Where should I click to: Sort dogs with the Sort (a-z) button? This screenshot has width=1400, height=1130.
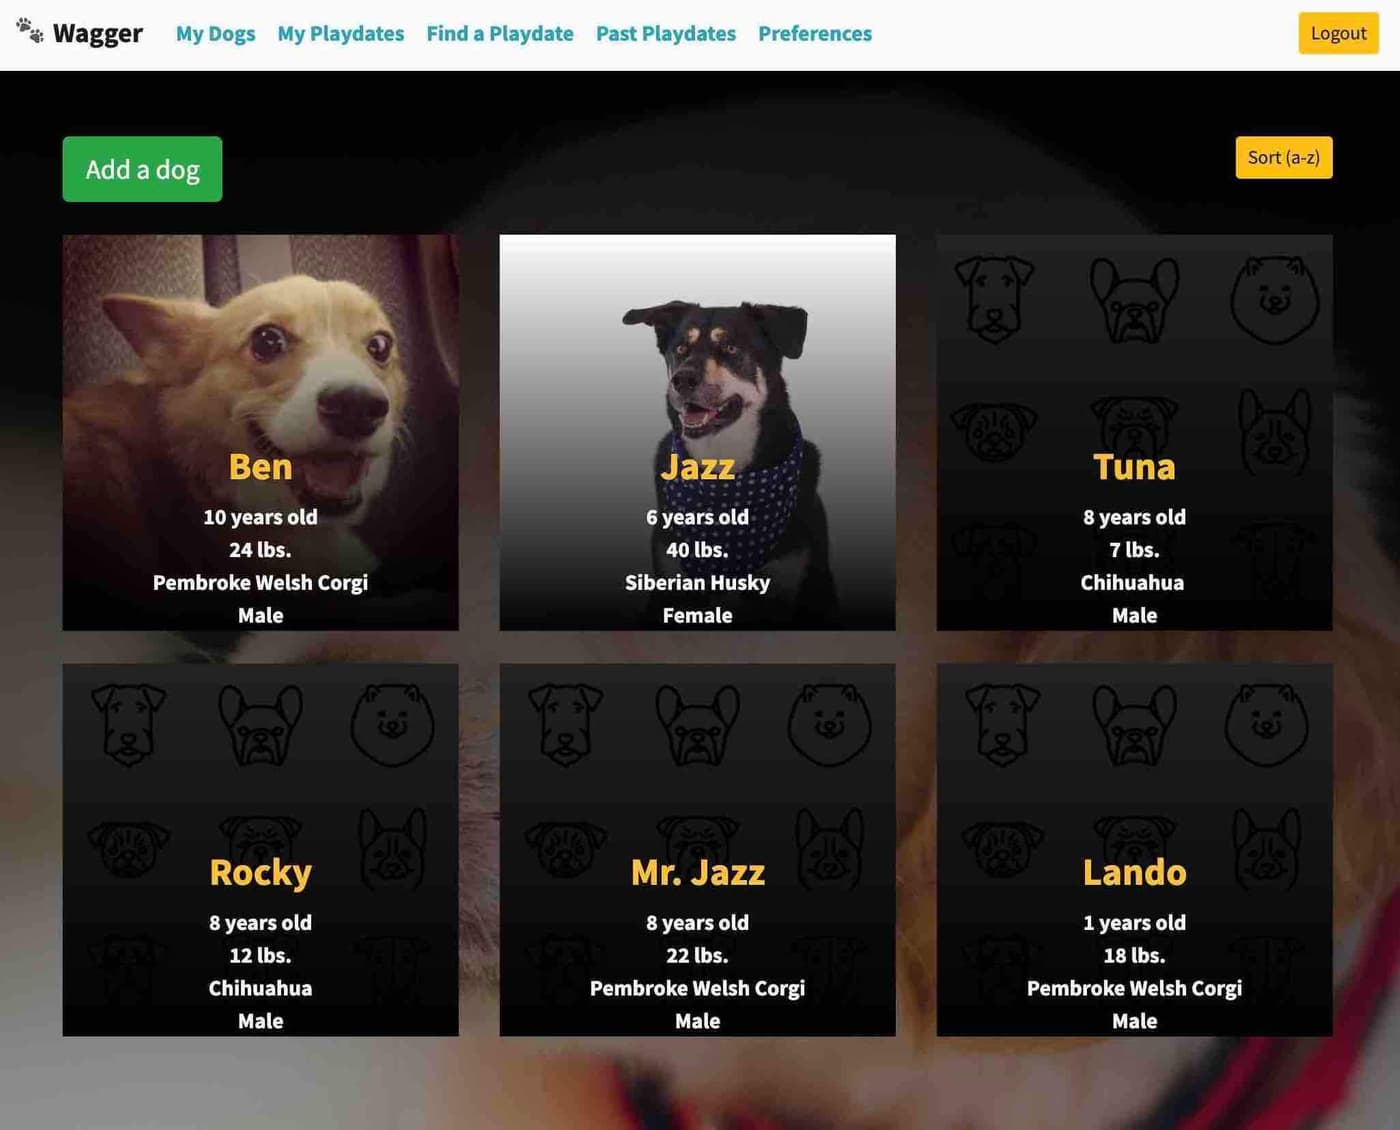[1284, 157]
